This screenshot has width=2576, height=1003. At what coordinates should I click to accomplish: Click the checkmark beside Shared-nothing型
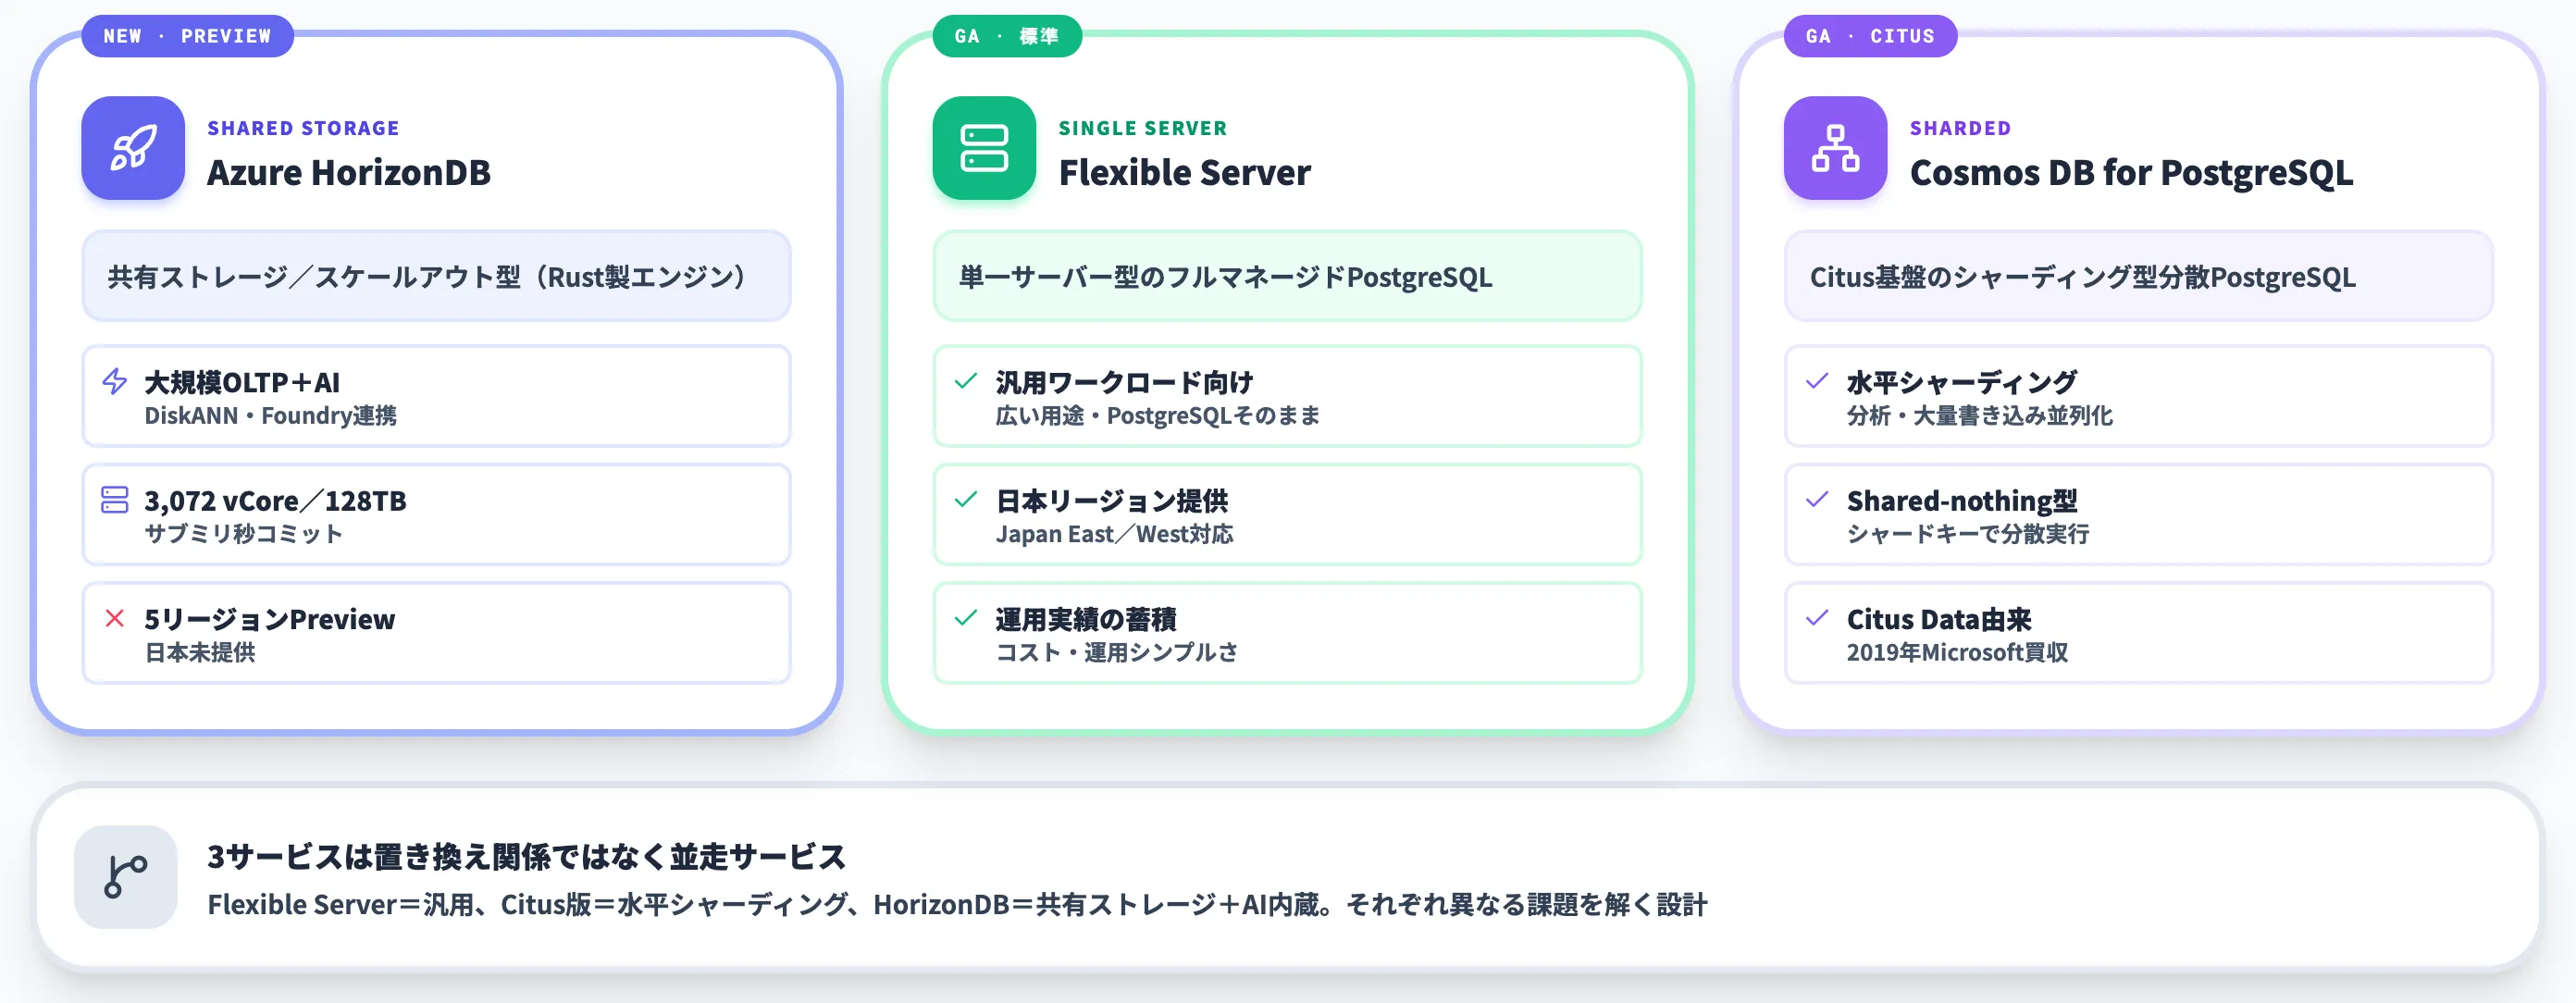[x=1817, y=499]
